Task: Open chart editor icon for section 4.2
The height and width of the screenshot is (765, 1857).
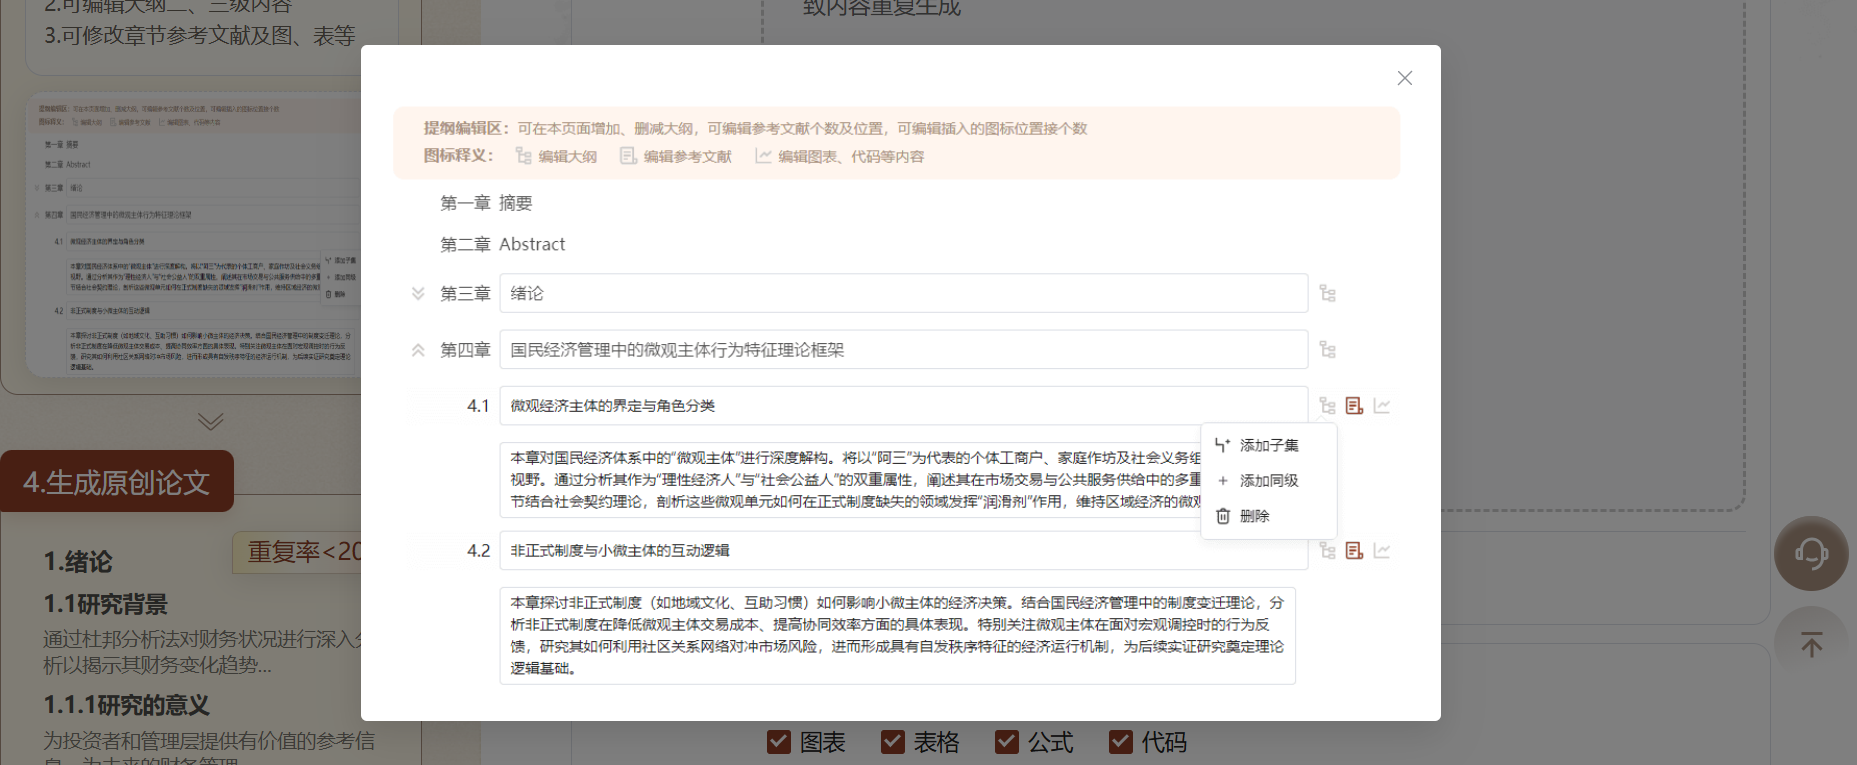Action: click(x=1381, y=550)
